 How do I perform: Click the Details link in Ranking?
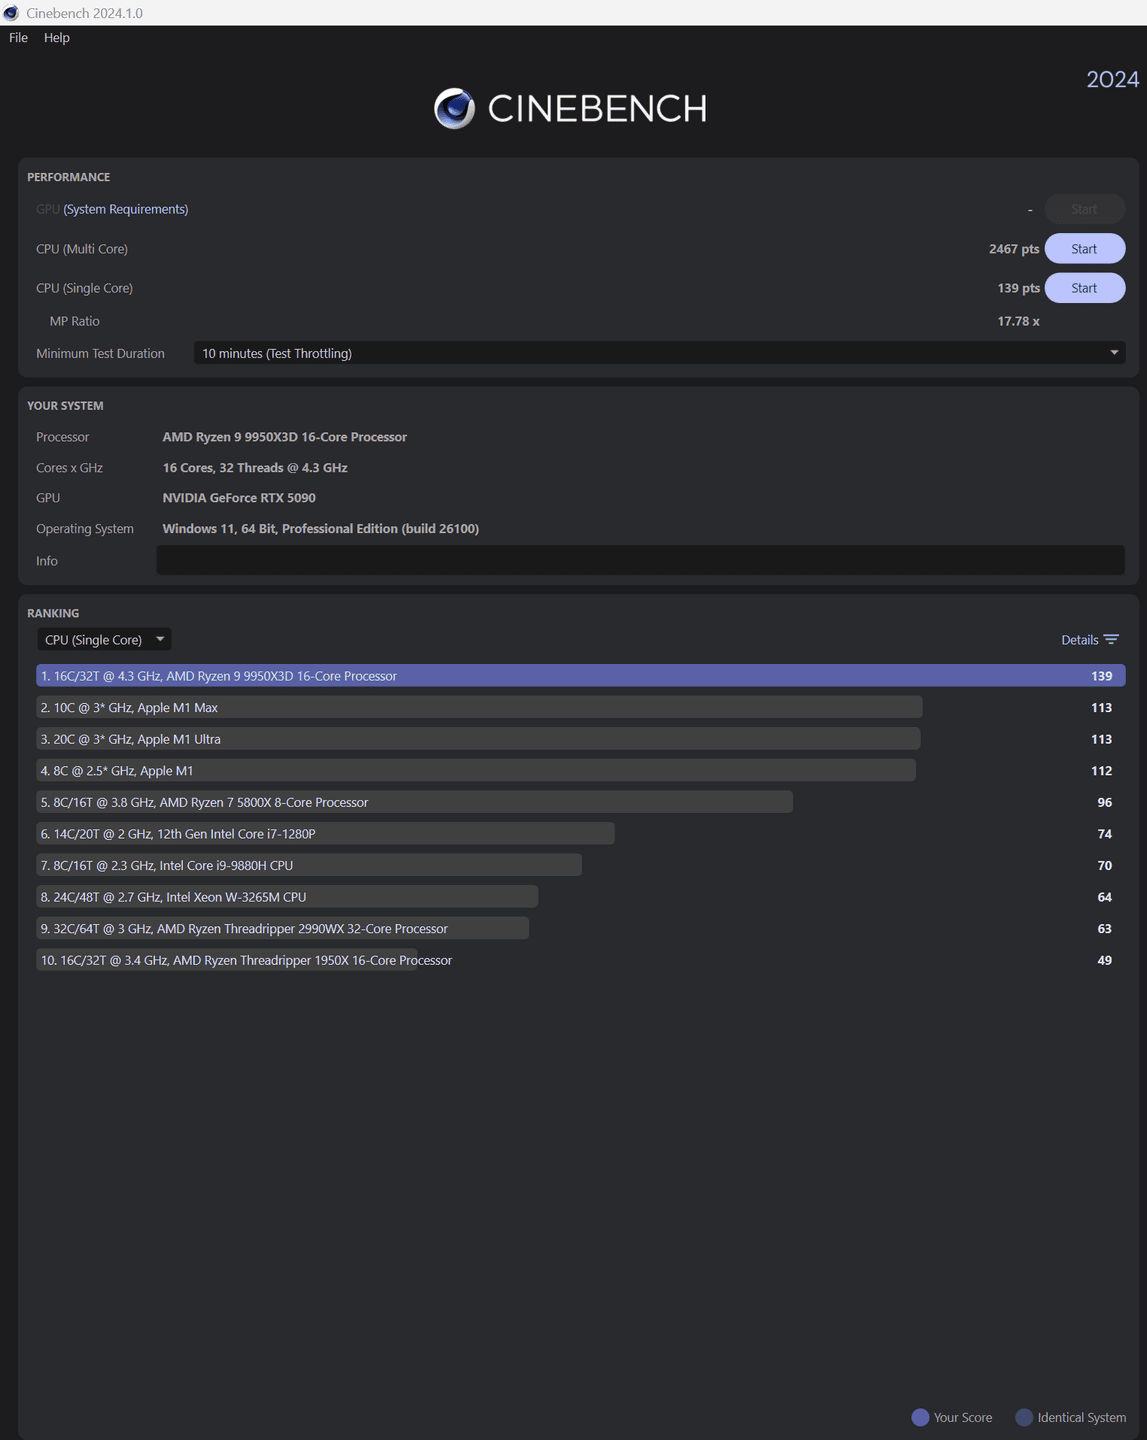coord(1080,640)
